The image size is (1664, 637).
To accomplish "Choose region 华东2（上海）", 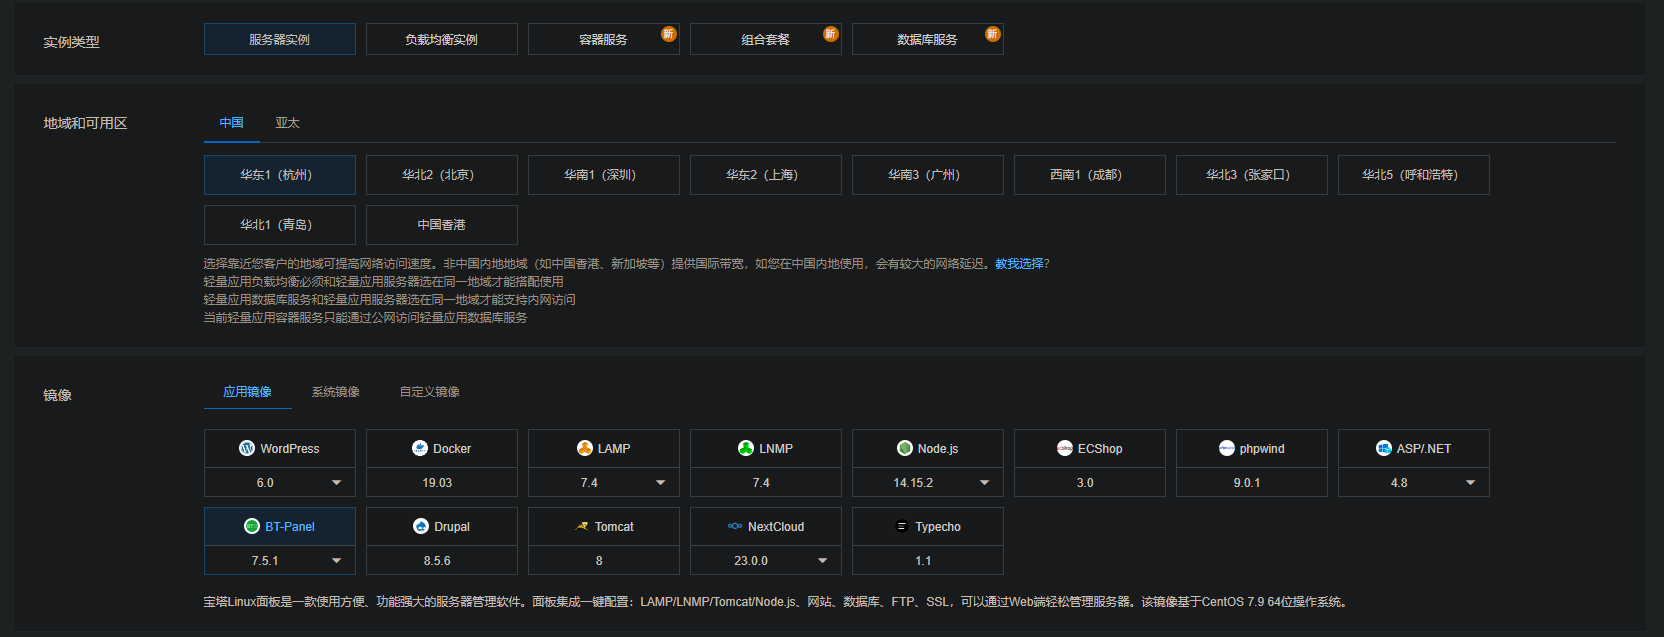I will click(x=766, y=175).
